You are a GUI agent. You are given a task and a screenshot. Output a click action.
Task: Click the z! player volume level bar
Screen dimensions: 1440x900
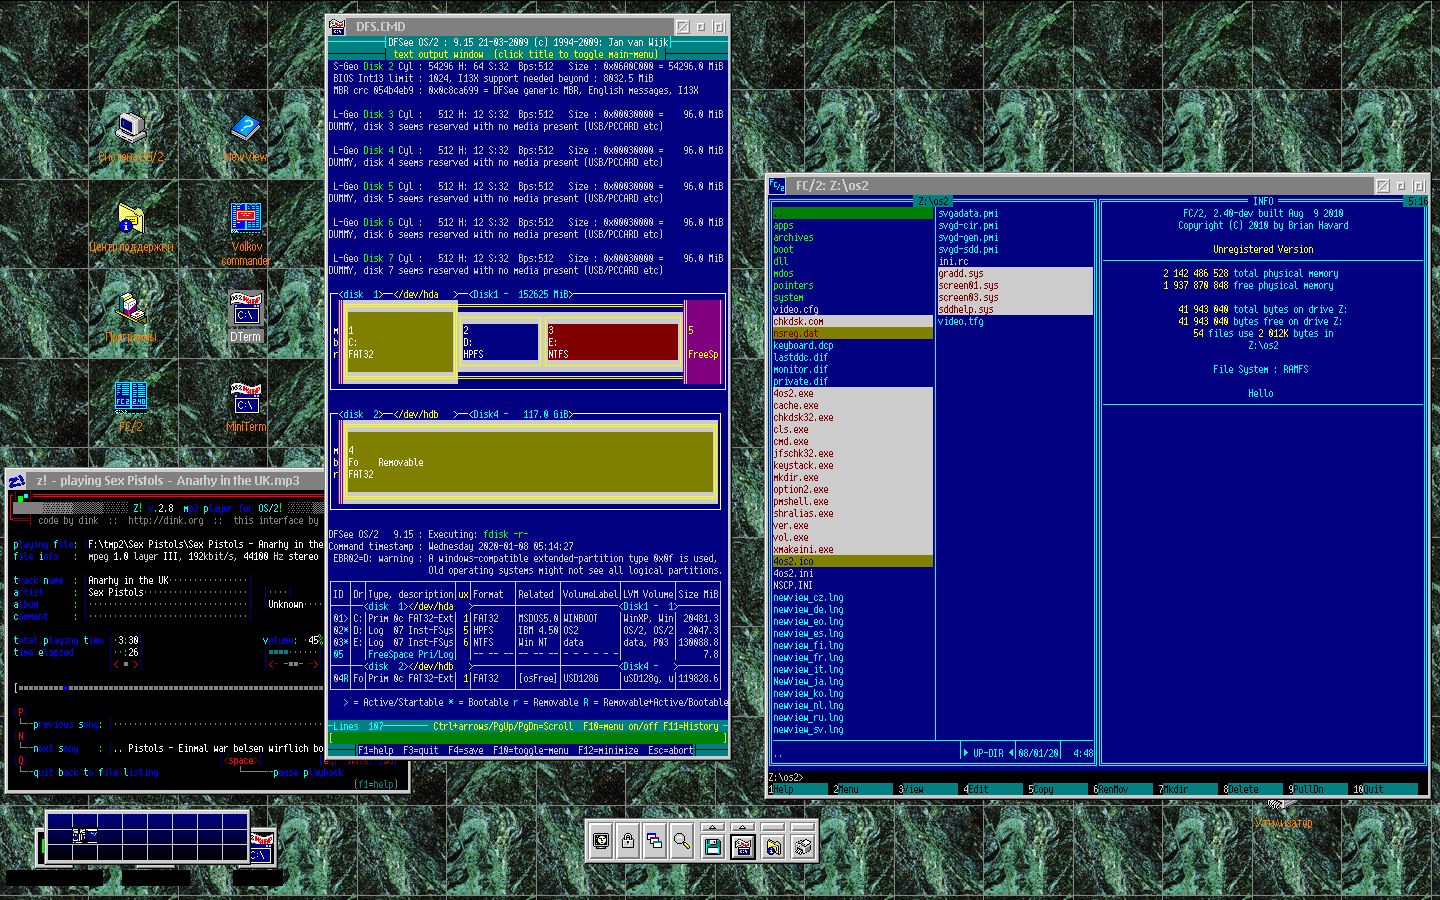(x=293, y=652)
